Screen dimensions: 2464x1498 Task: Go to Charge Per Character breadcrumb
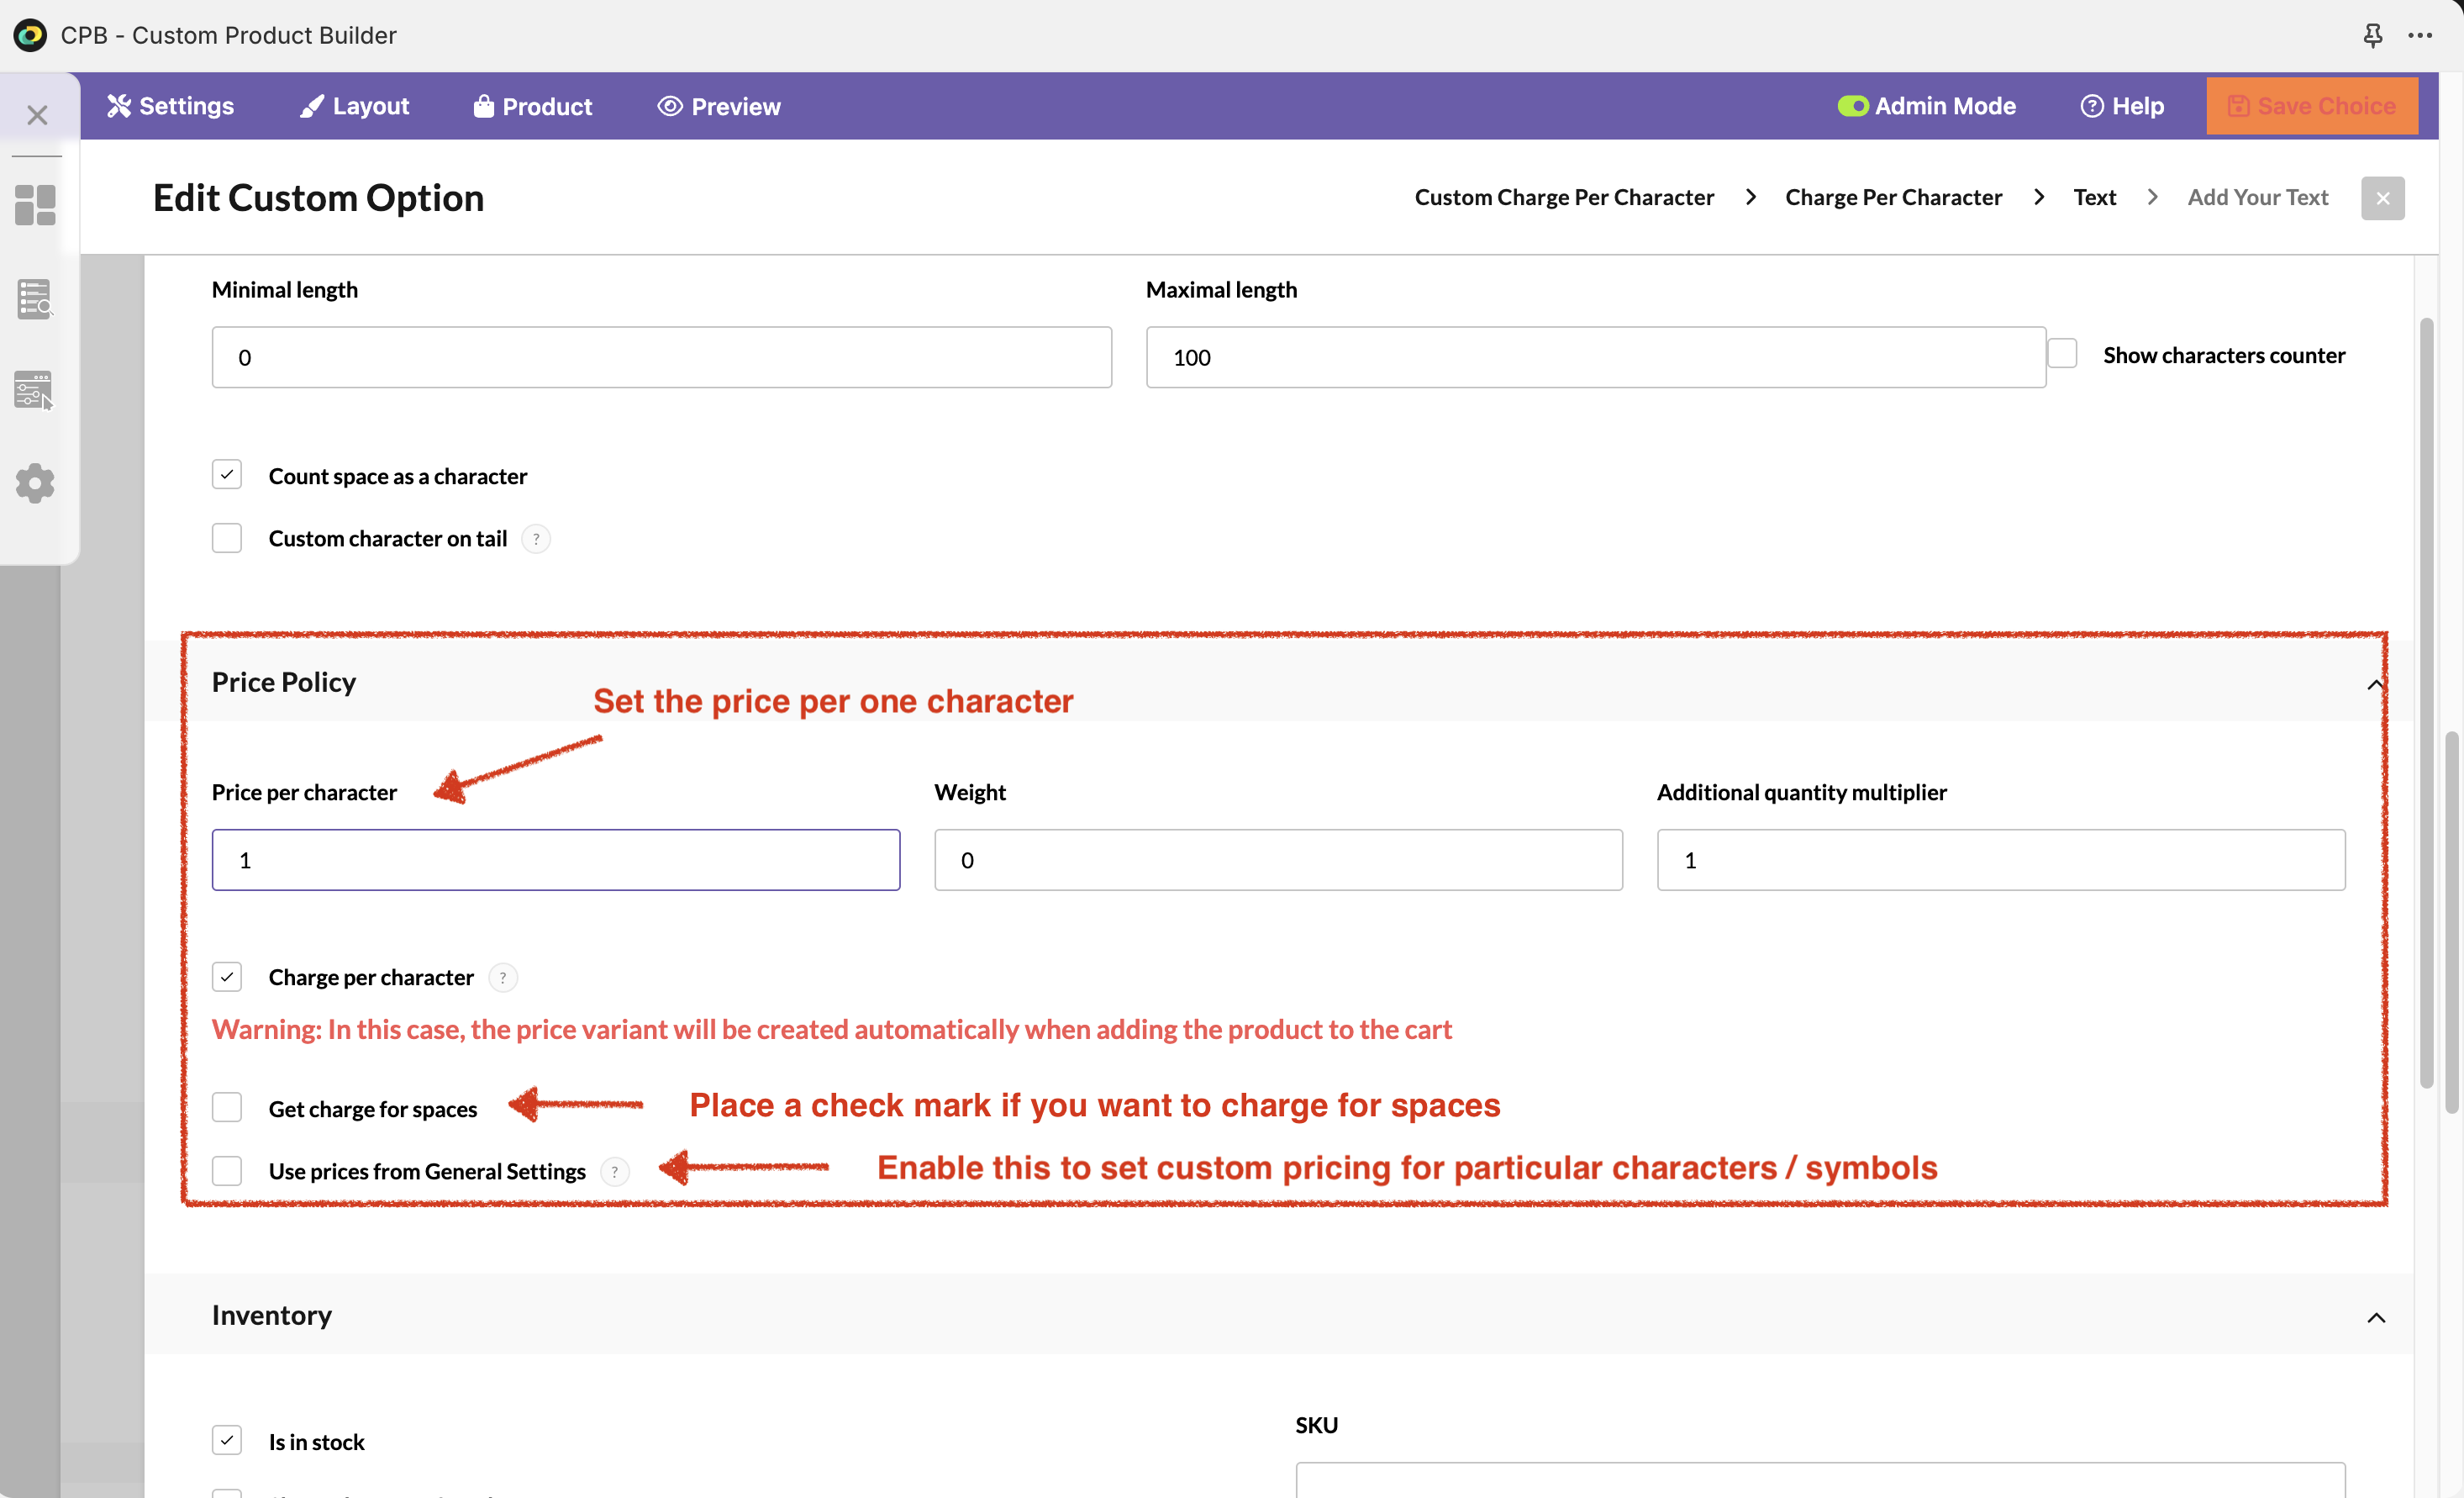click(x=1893, y=197)
